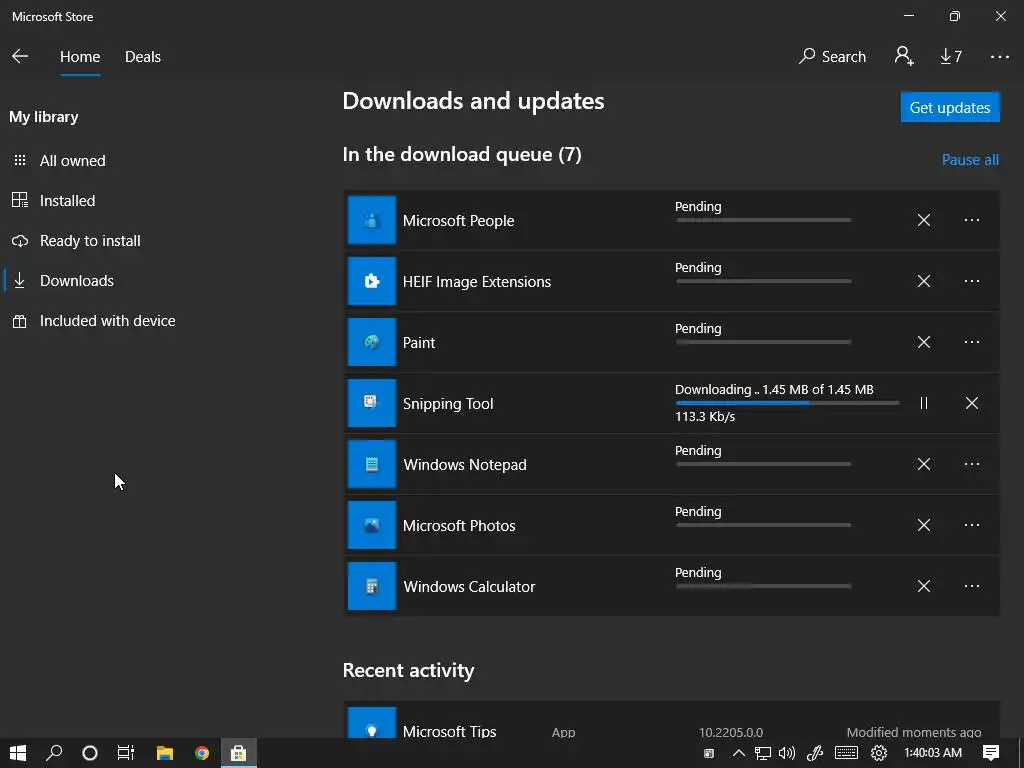The width and height of the screenshot is (1024, 768).
Task: Click the taskbar clock showing 1:40:03 AM
Action: pos(933,753)
